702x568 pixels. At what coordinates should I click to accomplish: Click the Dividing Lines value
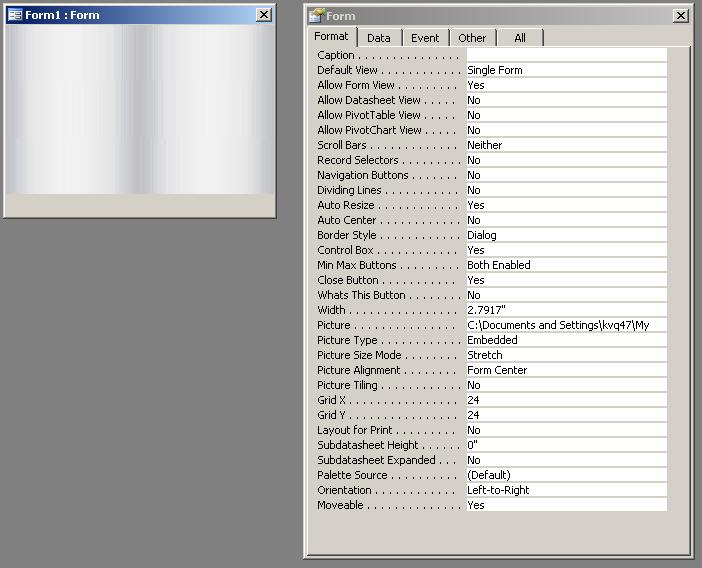coord(566,190)
